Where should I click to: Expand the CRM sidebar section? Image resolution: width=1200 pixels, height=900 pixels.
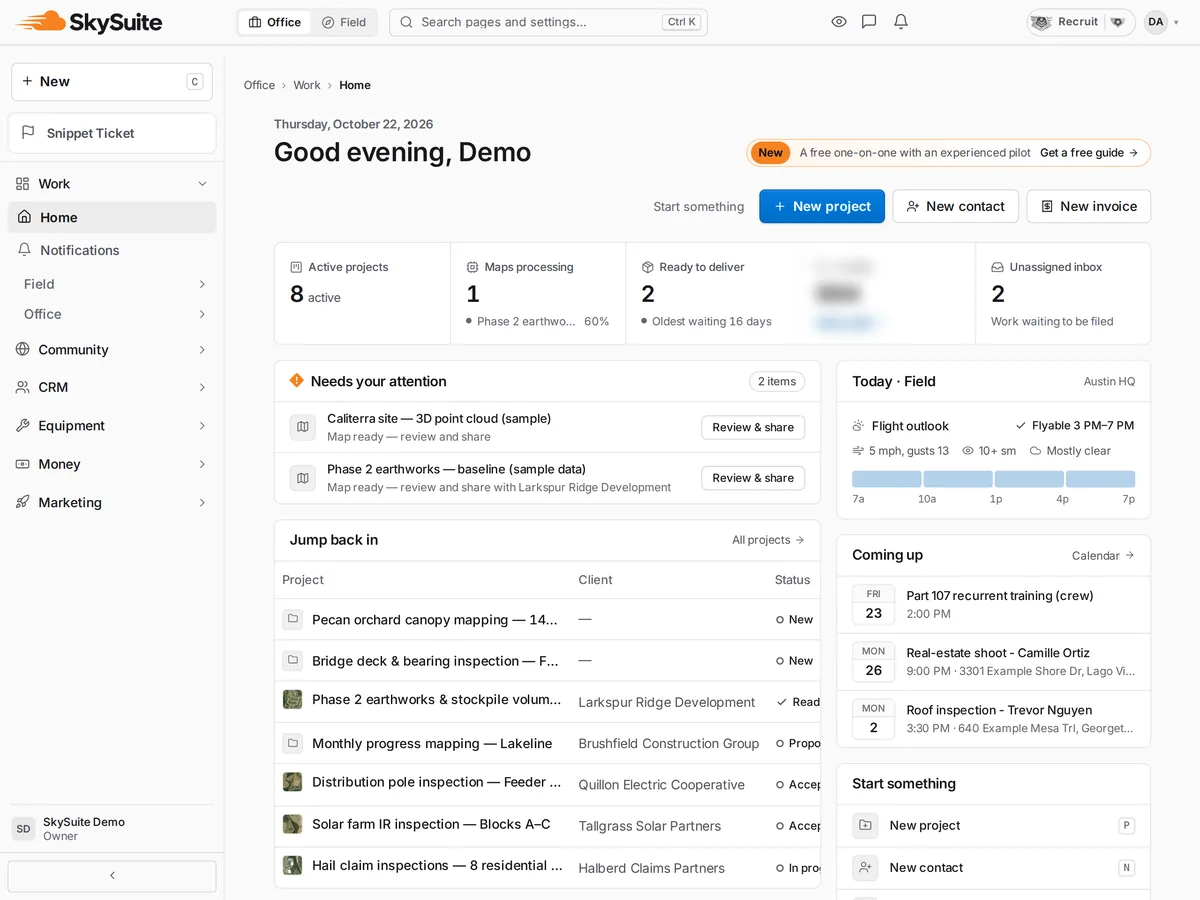coord(112,387)
